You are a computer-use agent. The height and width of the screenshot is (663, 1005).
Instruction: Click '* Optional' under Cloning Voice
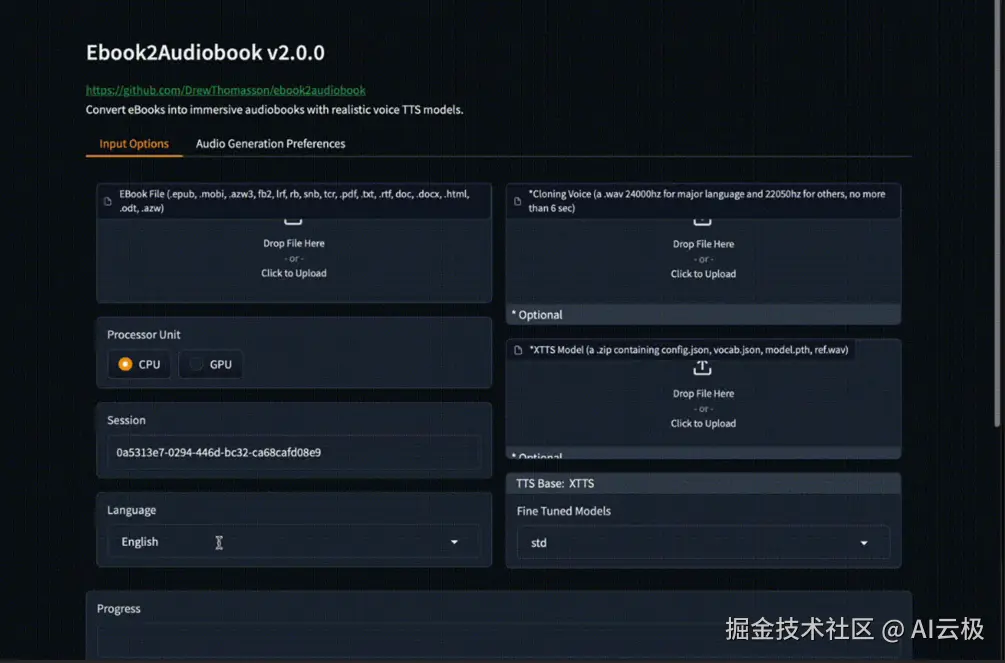537,315
